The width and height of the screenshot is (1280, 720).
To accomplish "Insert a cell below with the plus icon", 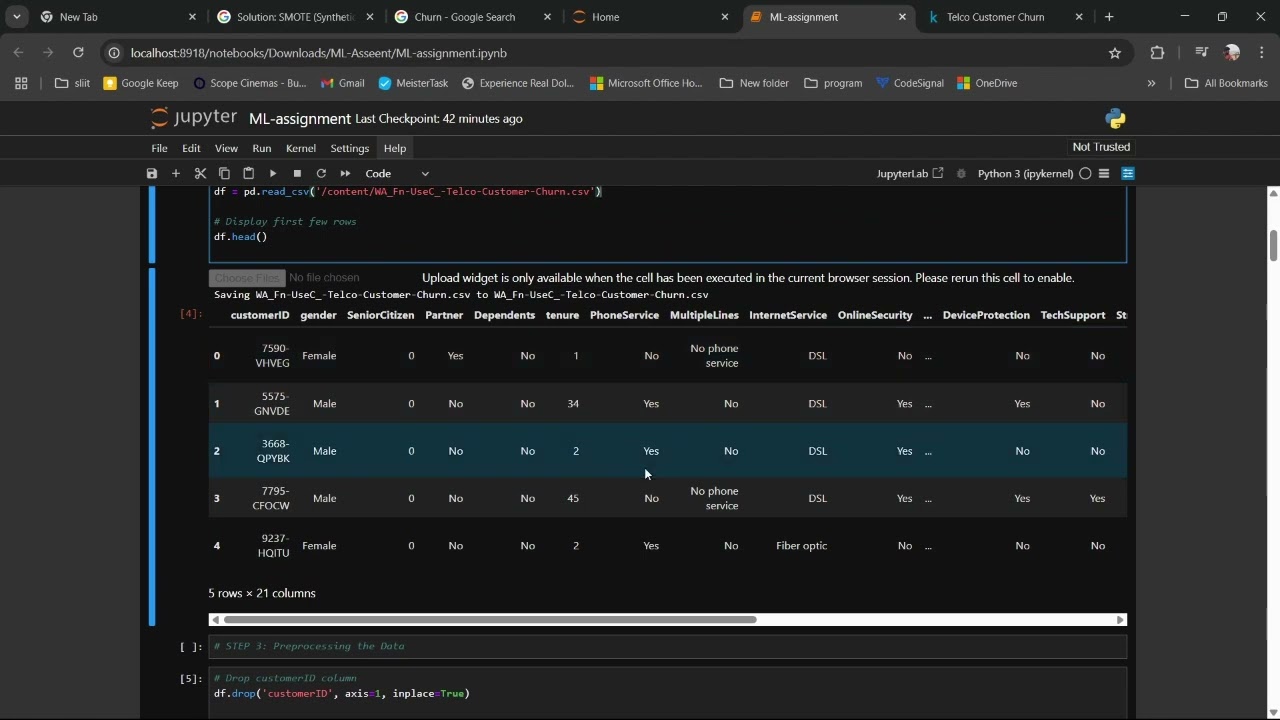I will (x=176, y=174).
